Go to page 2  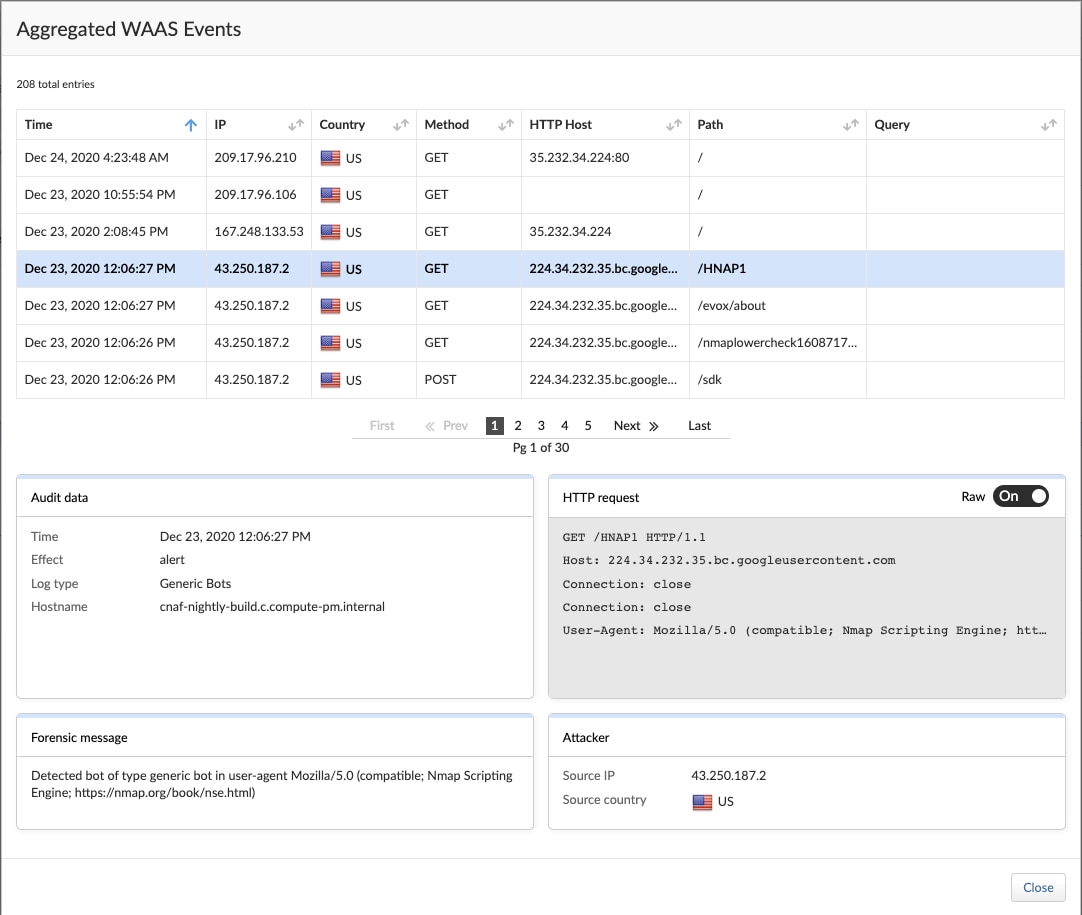click(x=518, y=426)
